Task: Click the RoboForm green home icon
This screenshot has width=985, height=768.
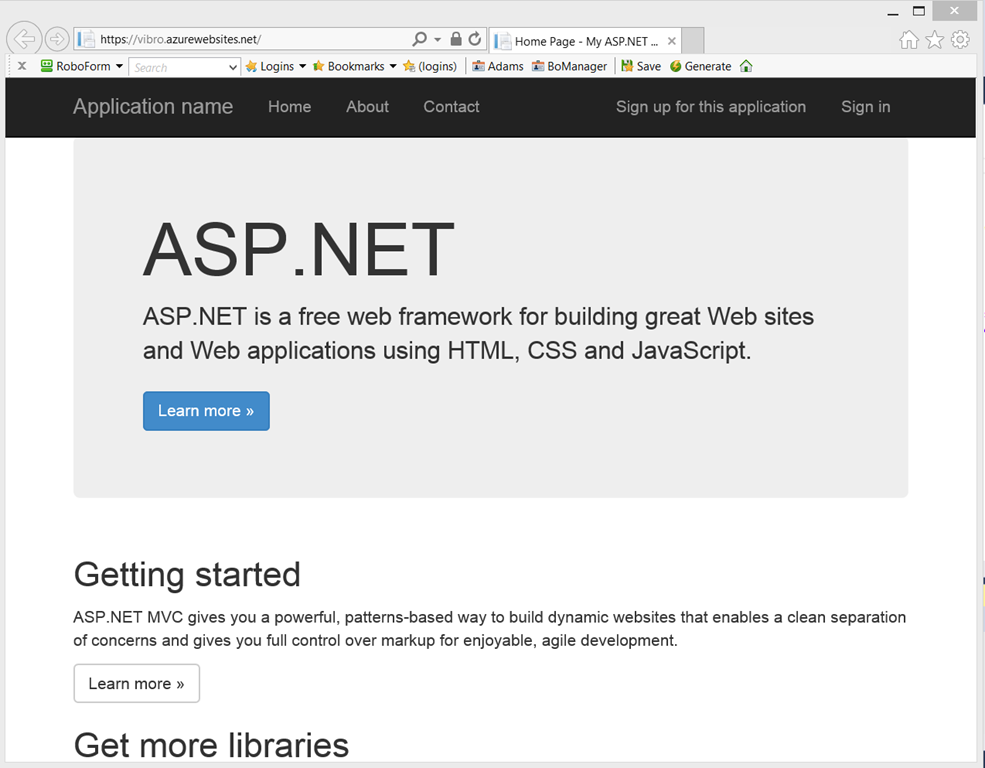Action: 746,66
